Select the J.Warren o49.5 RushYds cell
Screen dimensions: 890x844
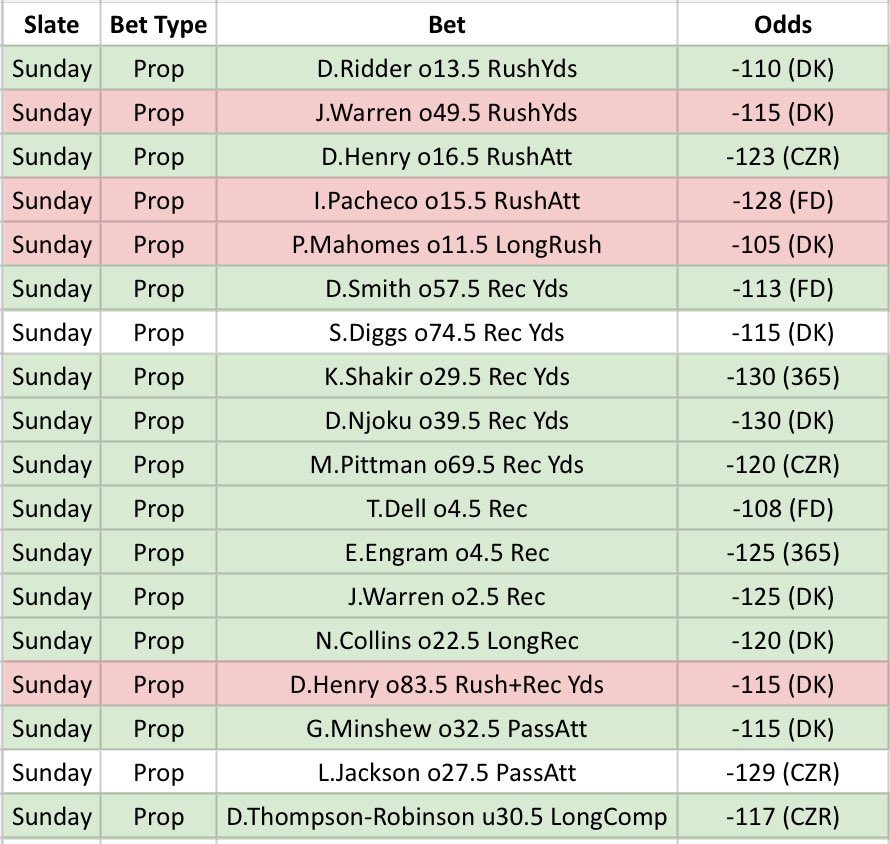point(447,112)
